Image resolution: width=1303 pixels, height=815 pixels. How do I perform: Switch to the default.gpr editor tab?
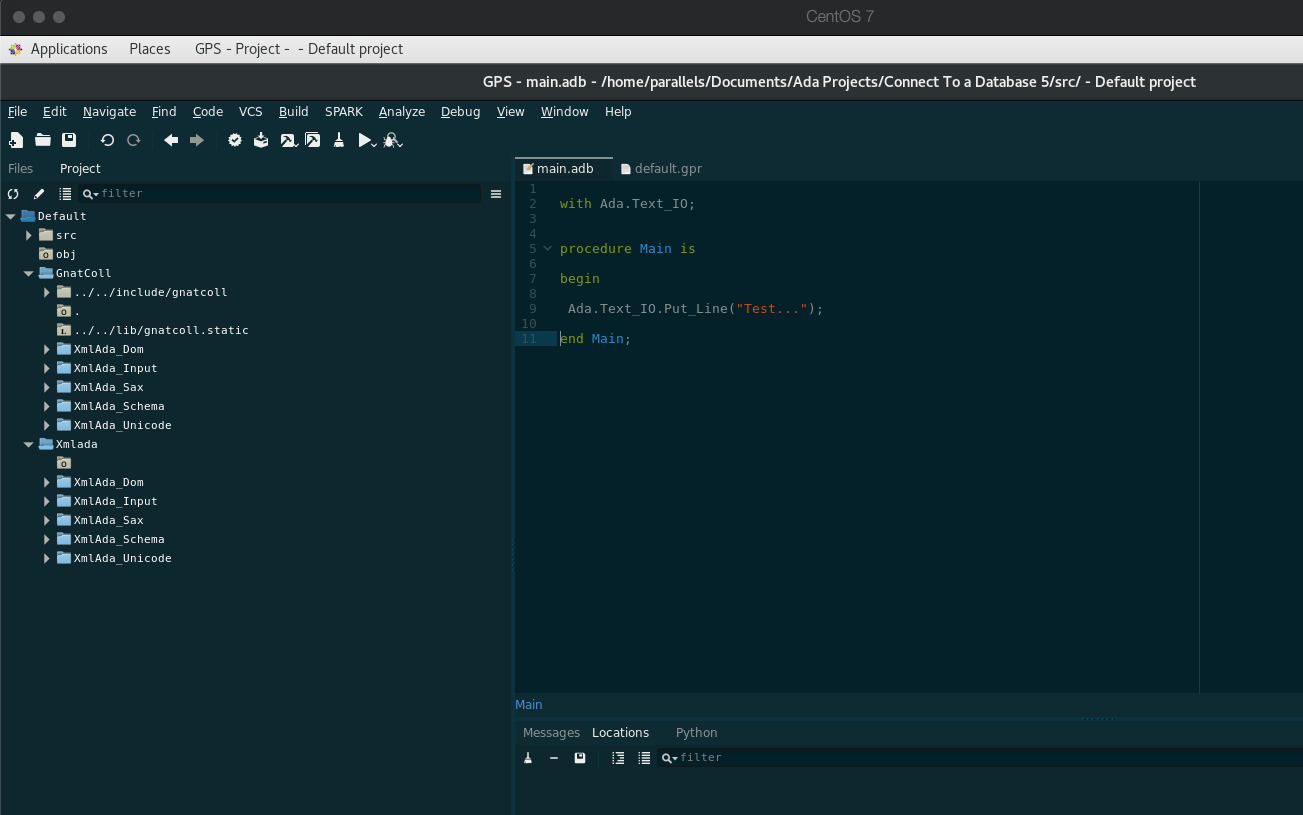661,169
